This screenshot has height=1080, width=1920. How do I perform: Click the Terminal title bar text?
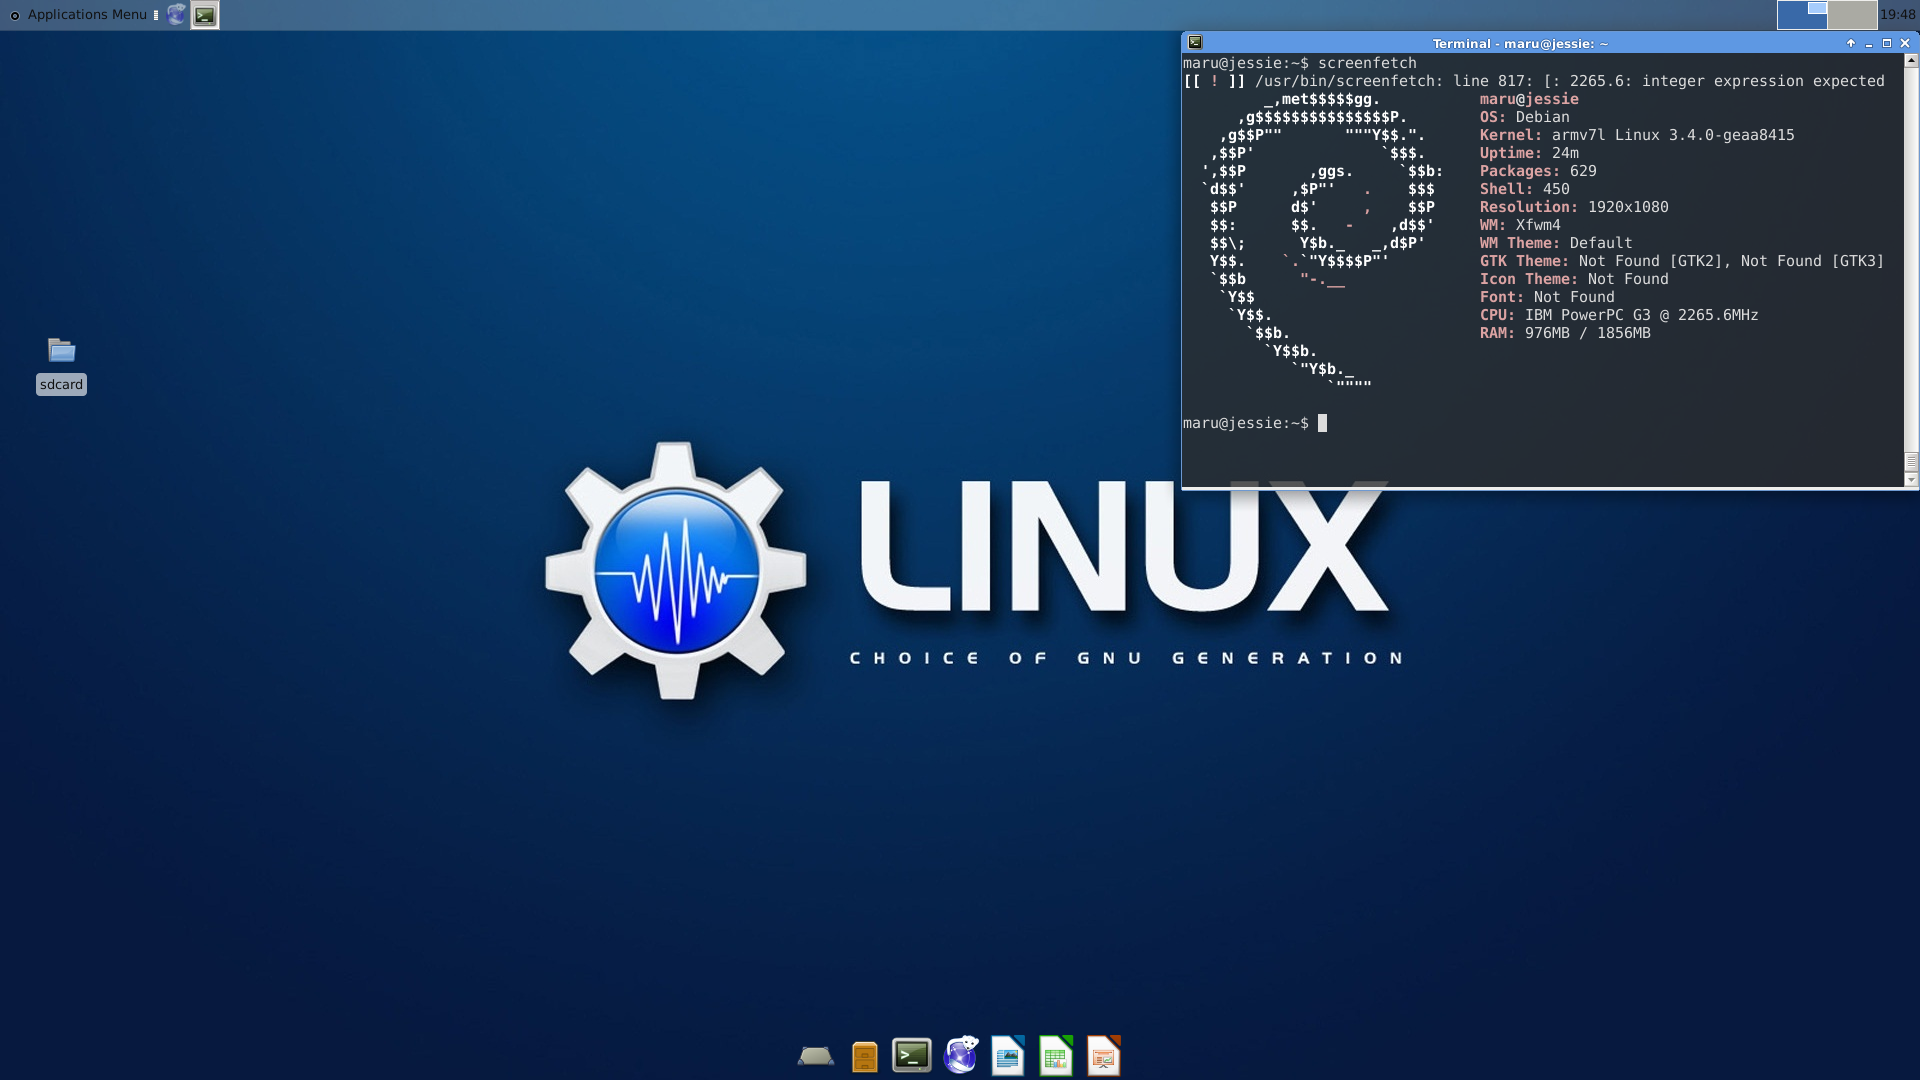coord(1520,44)
